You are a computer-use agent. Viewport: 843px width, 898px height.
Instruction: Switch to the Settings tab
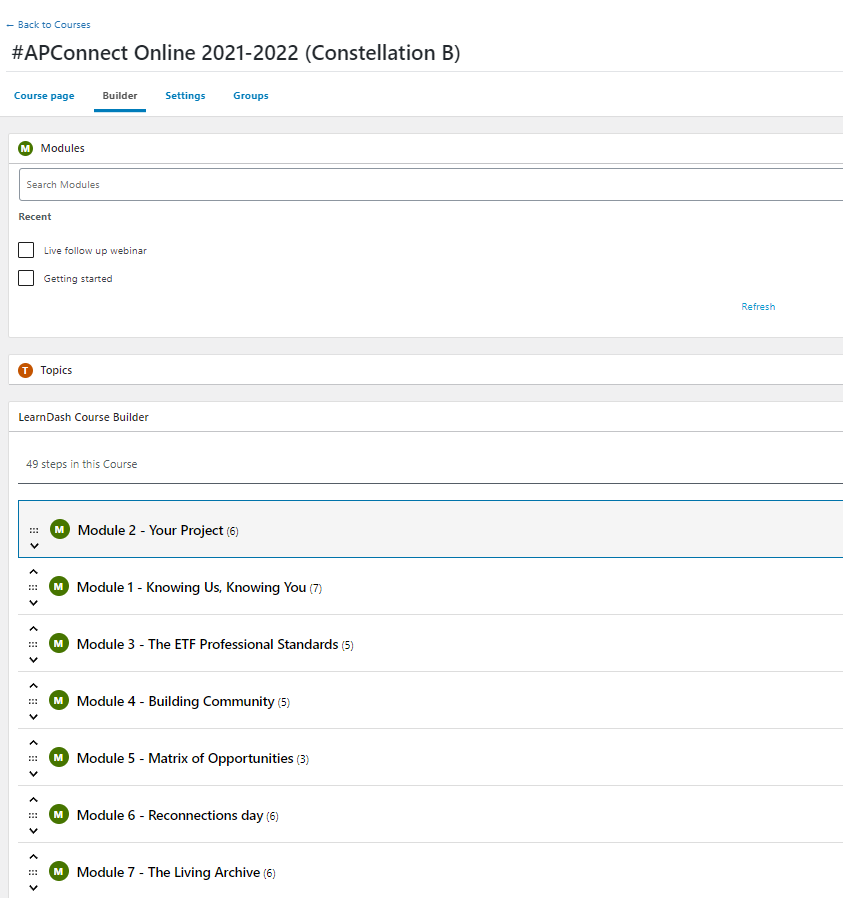(x=185, y=96)
